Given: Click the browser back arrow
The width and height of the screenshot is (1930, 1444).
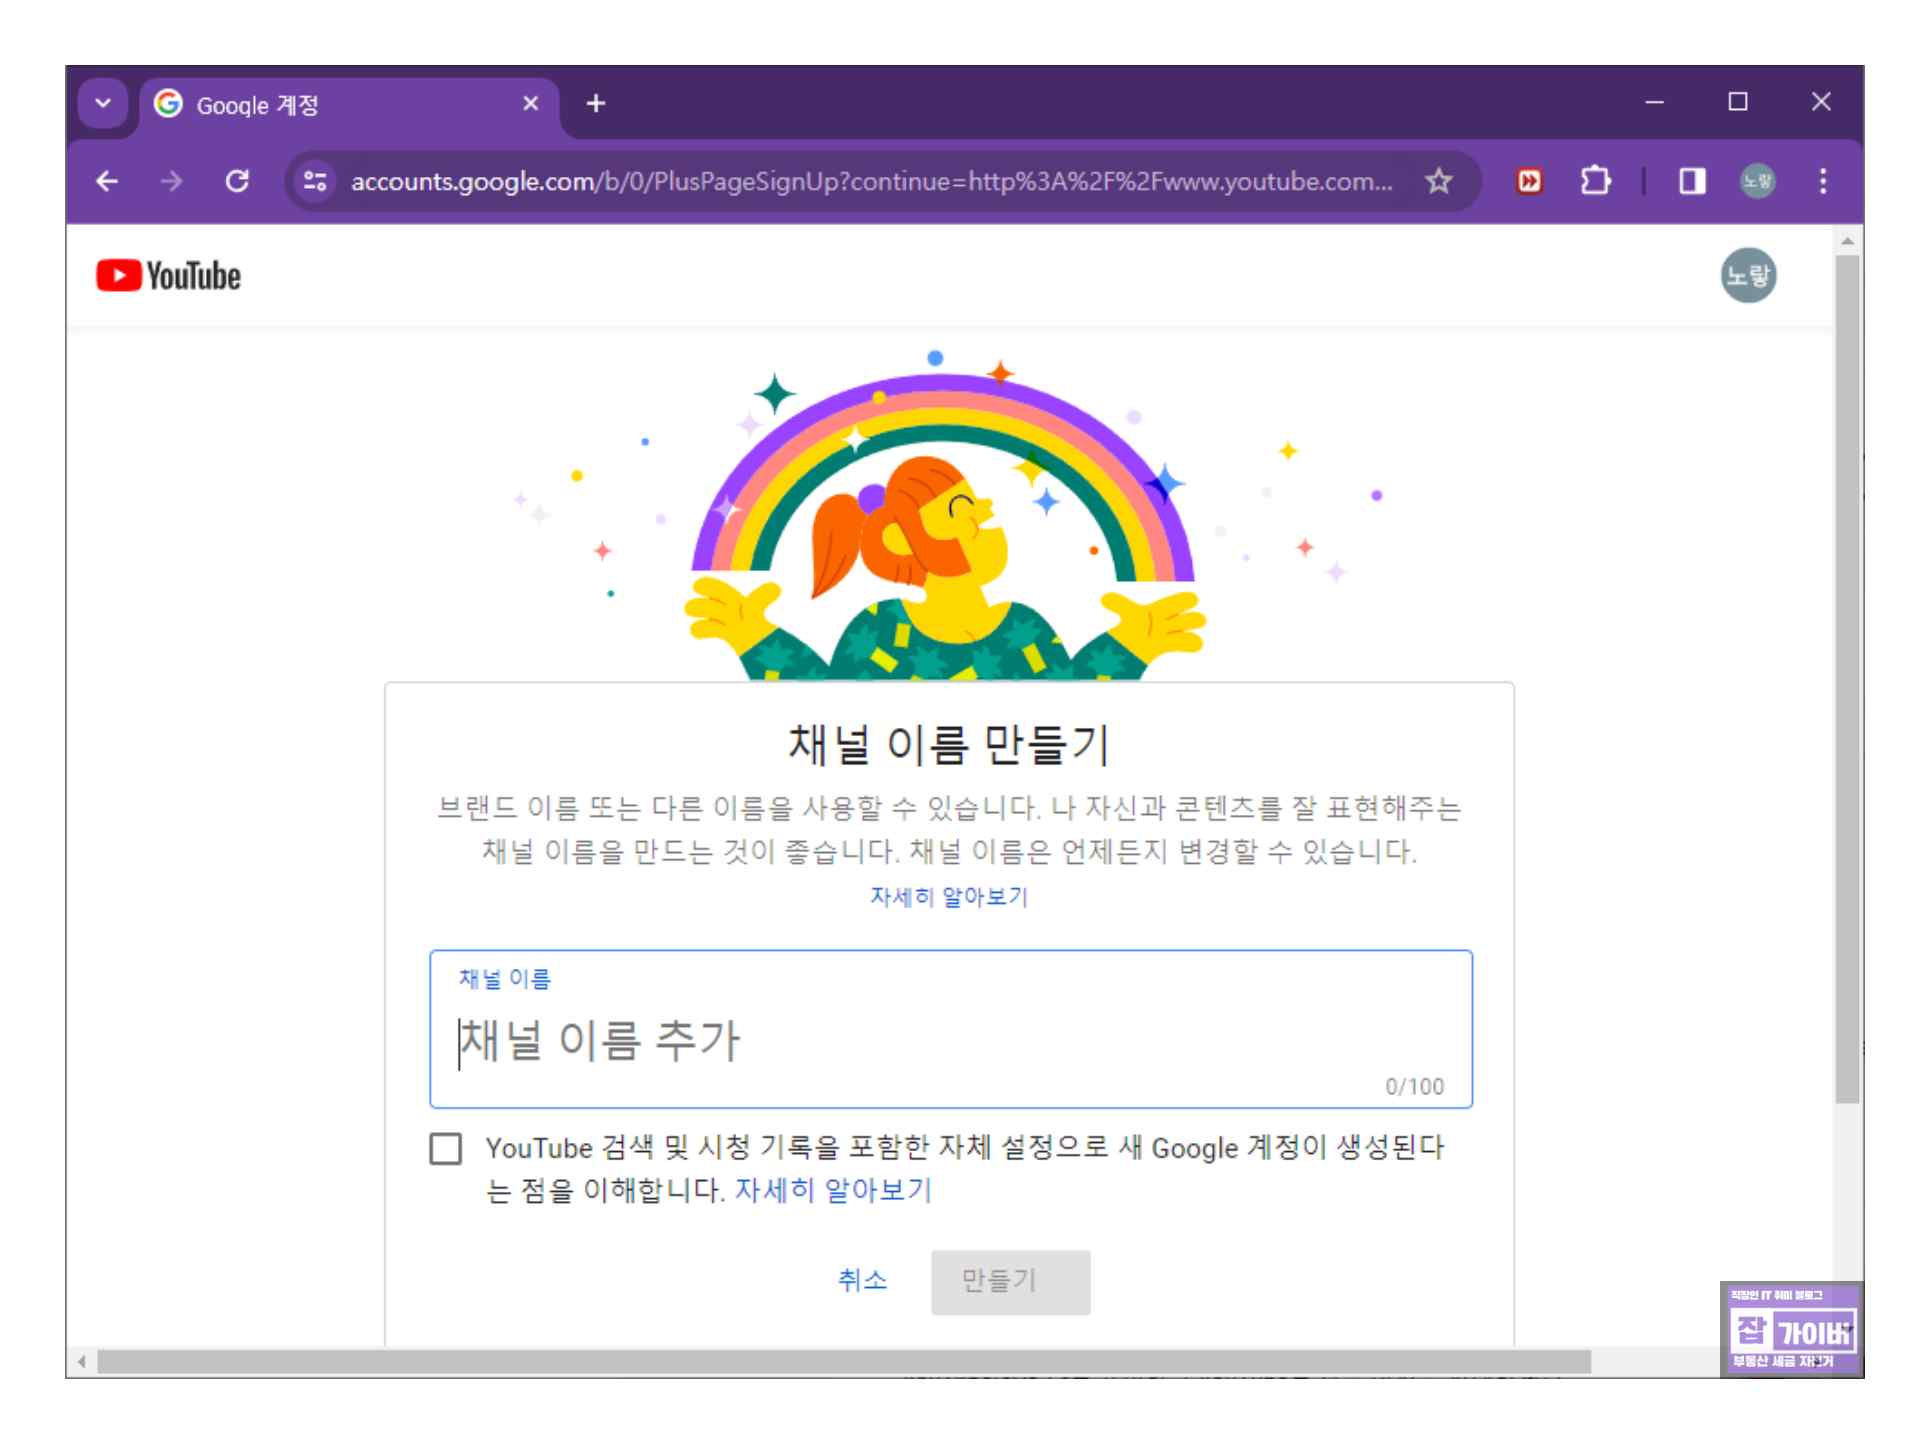Looking at the screenshot, I should pyautogui.click(x=107, y=181).
